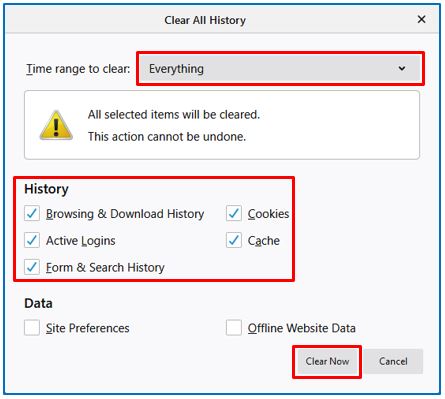Uncheck the Cookies checkbox
445x399 pixels.
234,214
